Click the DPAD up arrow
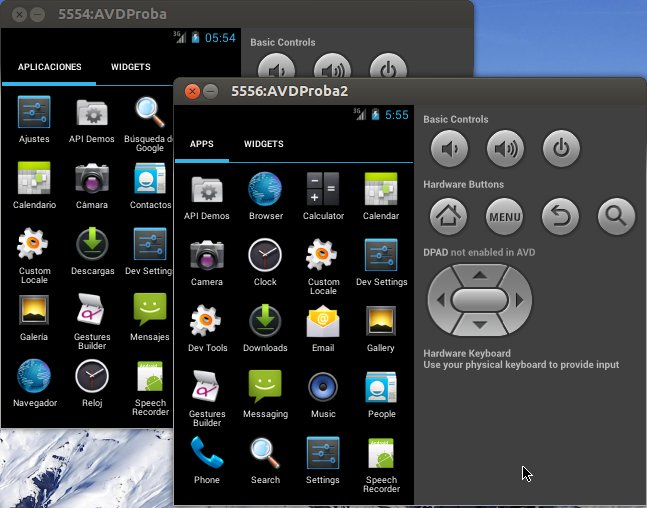 [x=479, y=275]
